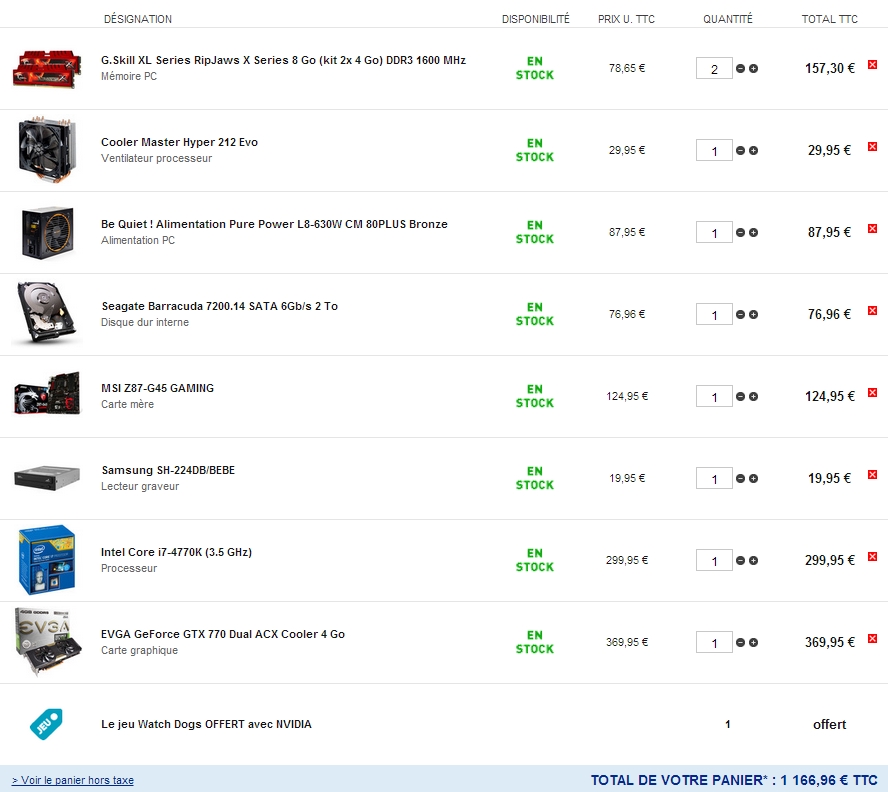Decrease quantity of EVGA GeForce GTX 770
Viewport: 888px width, 792px height.
pos(741,643)
